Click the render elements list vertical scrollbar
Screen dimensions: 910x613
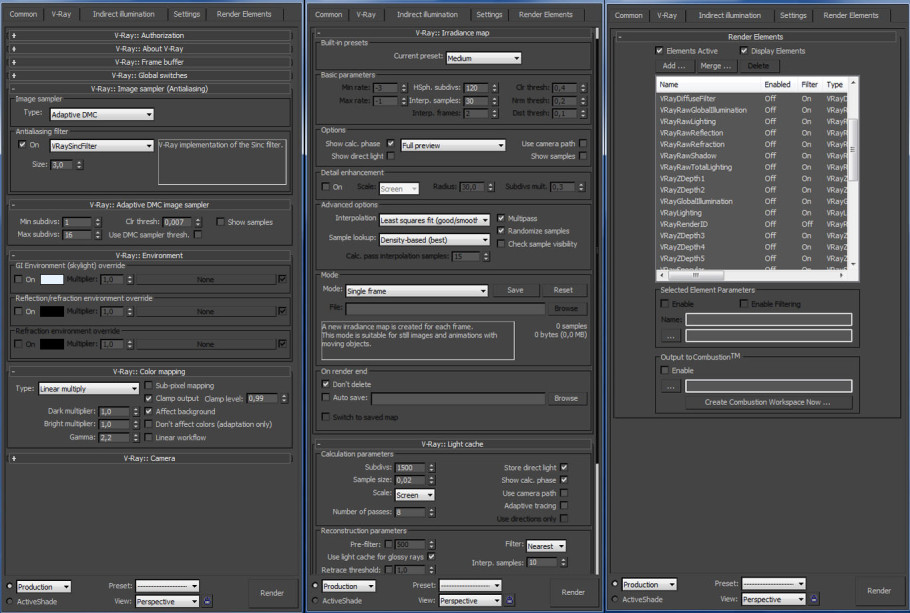[853, 173]
